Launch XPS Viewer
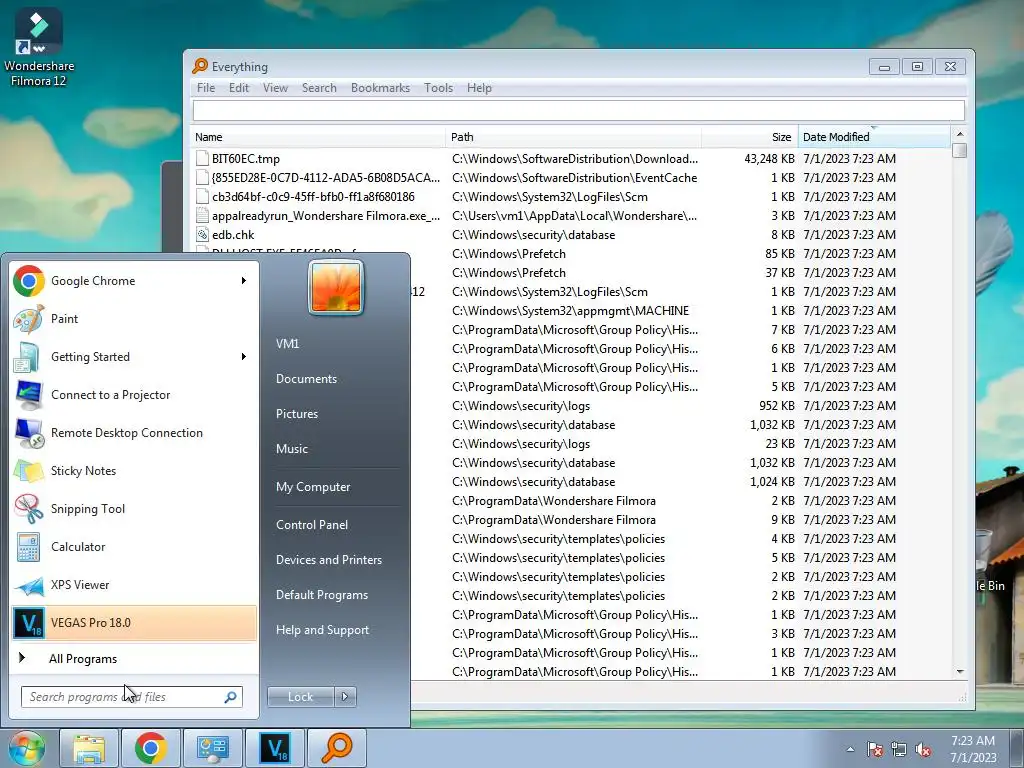The width and height of the screenshot is (1024, 768). tap(134, 584)
